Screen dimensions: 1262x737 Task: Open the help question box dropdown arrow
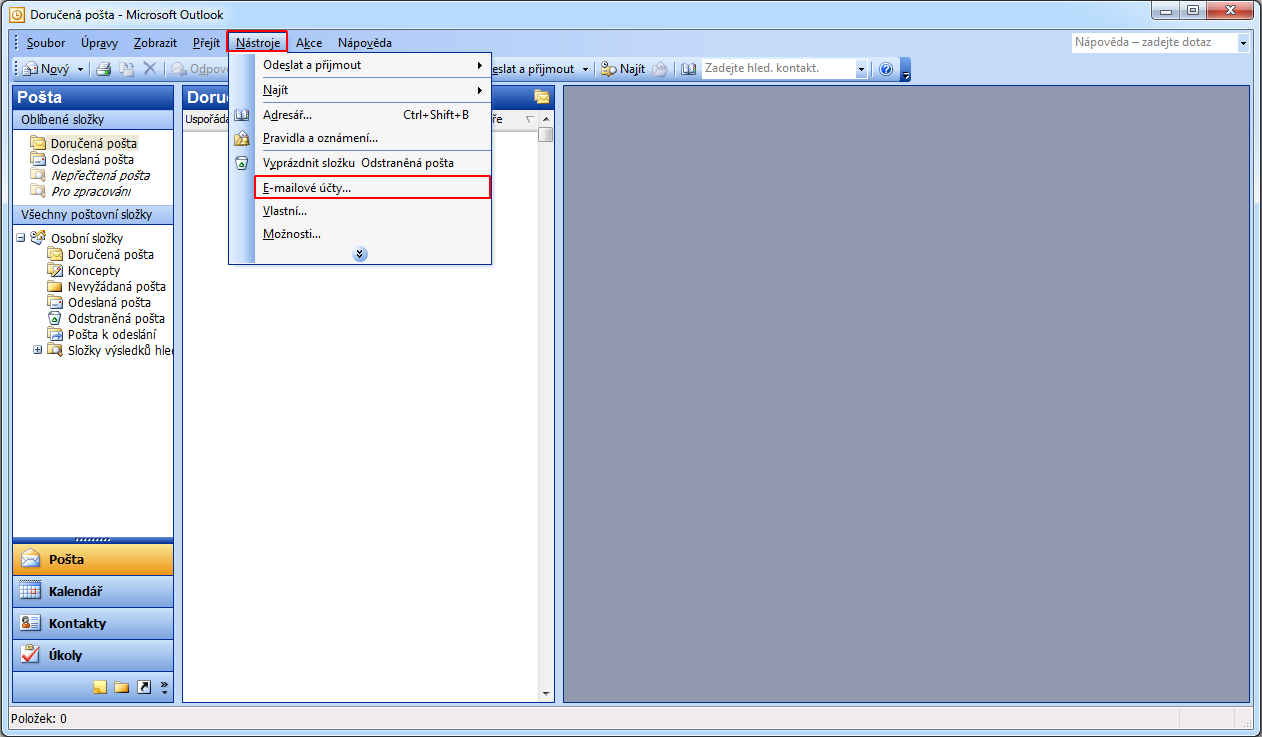pyautogui.click(x=1243, y=43)
